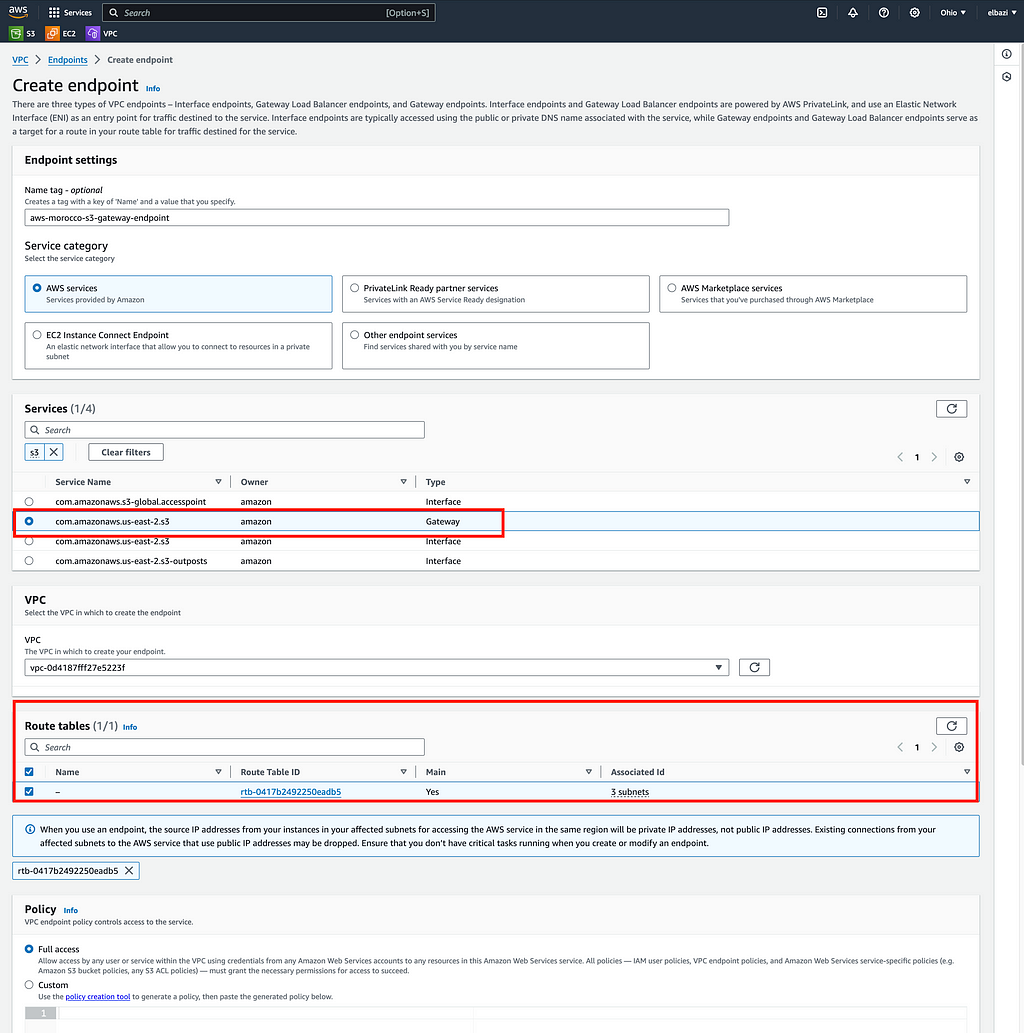This screenshot has height=1033, width=1024.
Task: Open route table rtb-0417b2492250eadb5 link
Action: tap(291, 792)
